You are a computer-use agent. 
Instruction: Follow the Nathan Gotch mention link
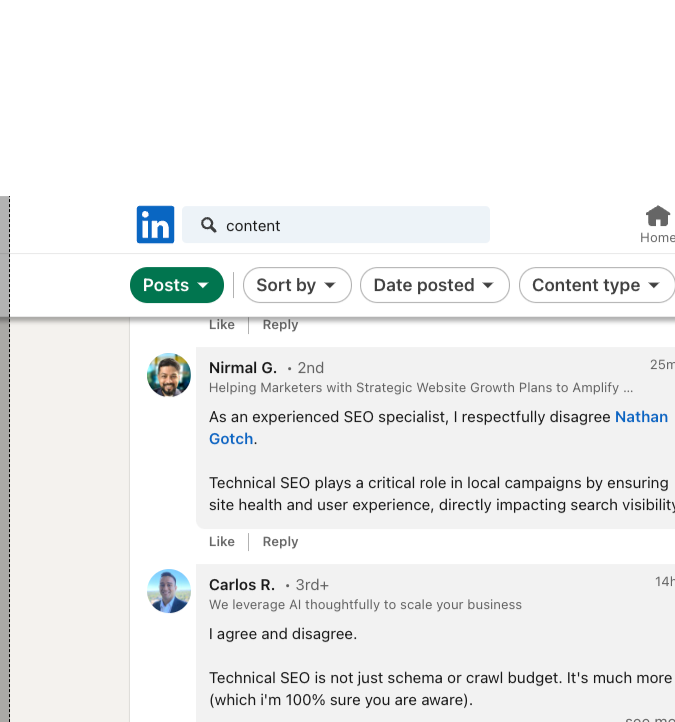click(x=641, y=417)
